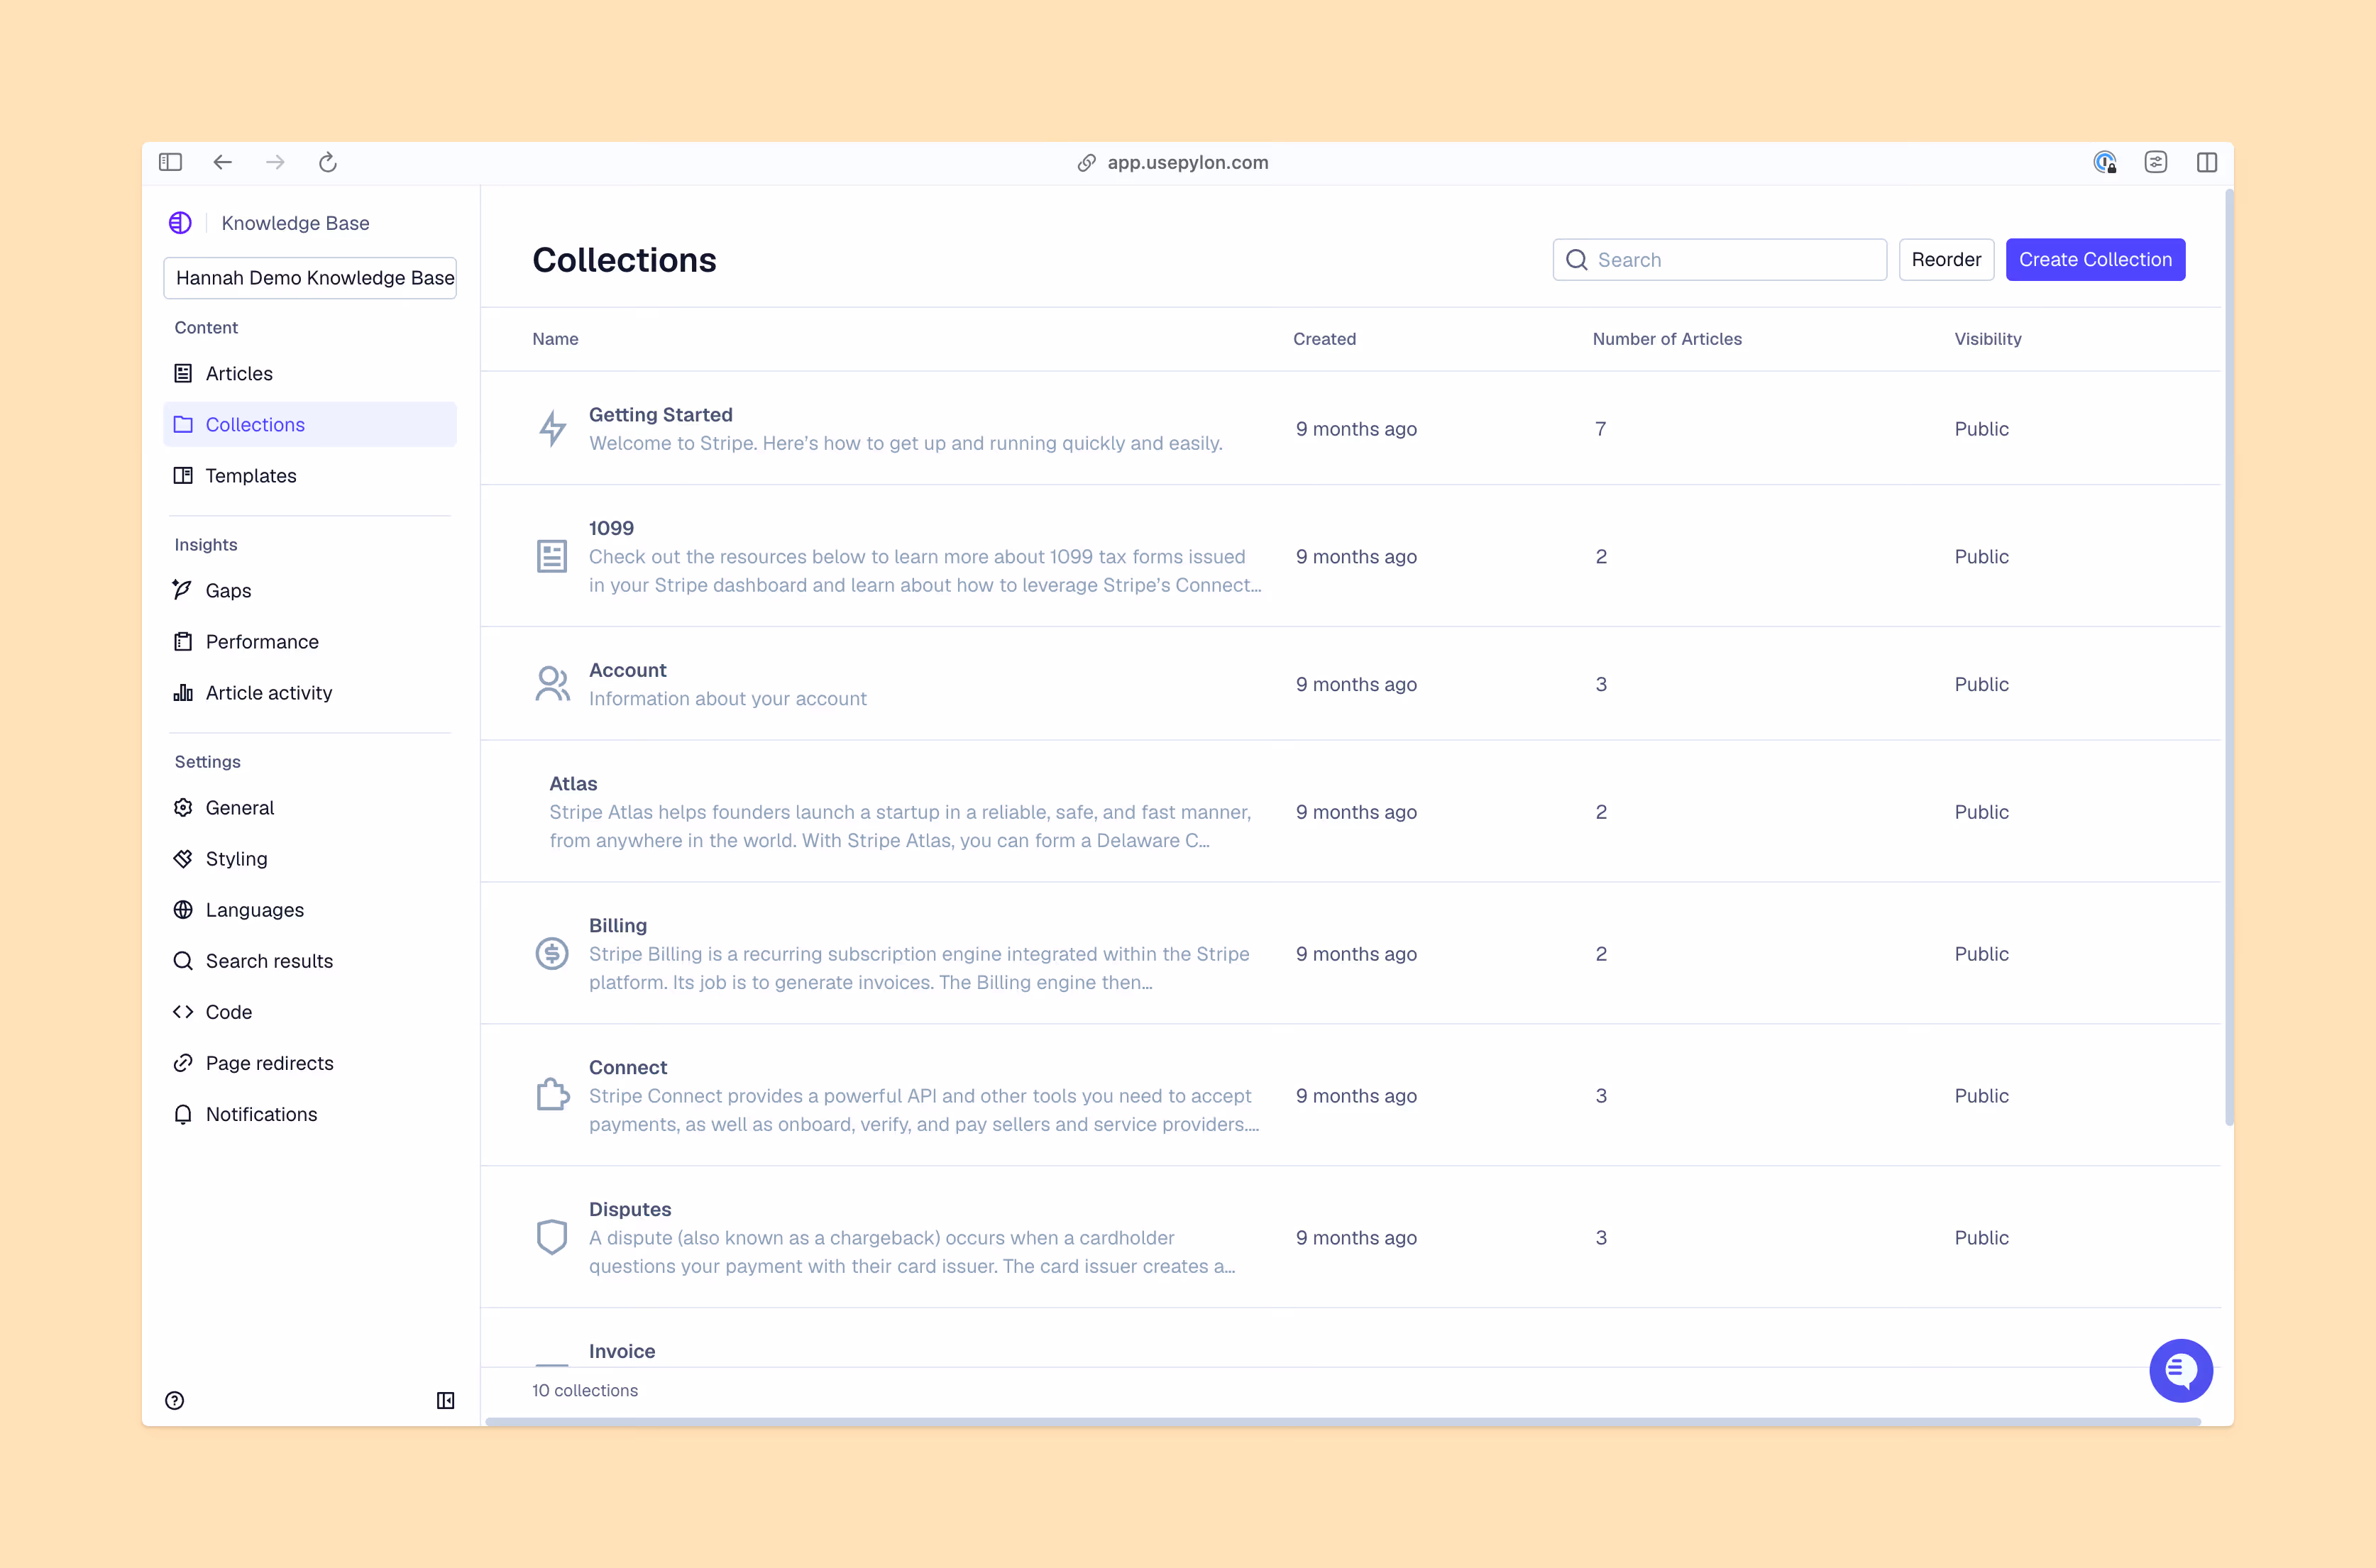Click the Reorder button
Screen dimensions: 2376x1568
point(1946,260)
